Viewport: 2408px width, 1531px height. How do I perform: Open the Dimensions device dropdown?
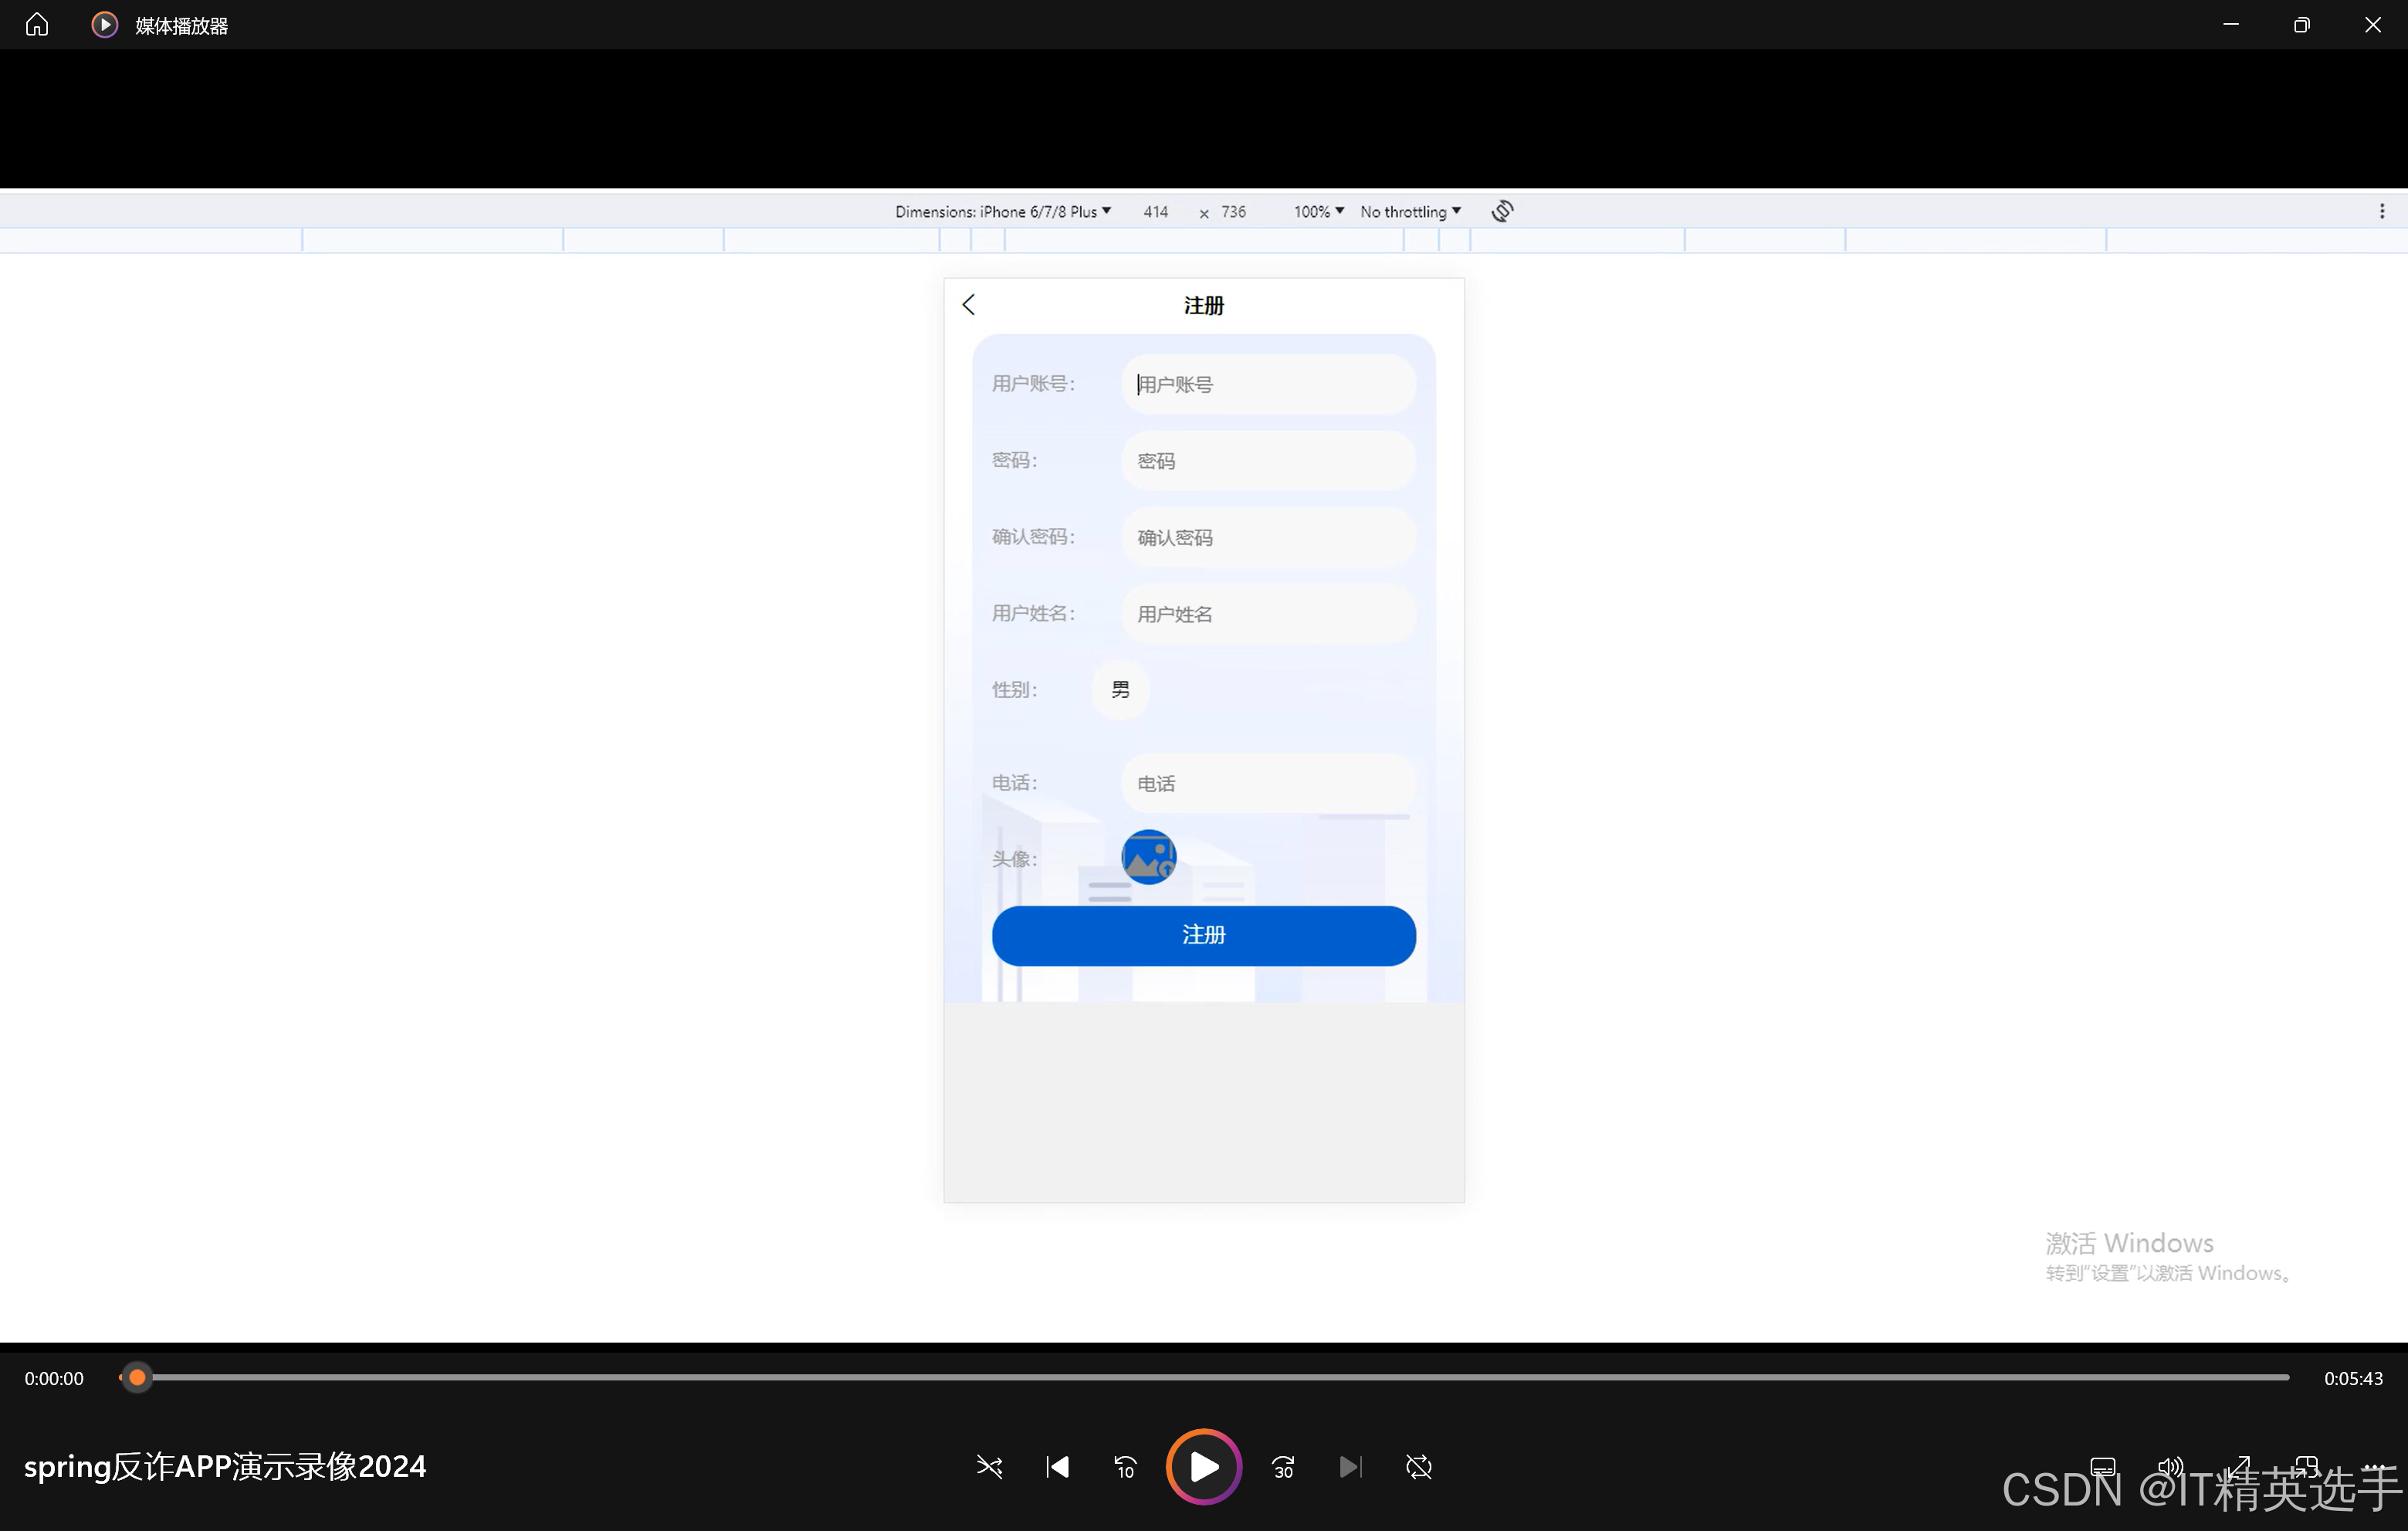coord(1003,211)
